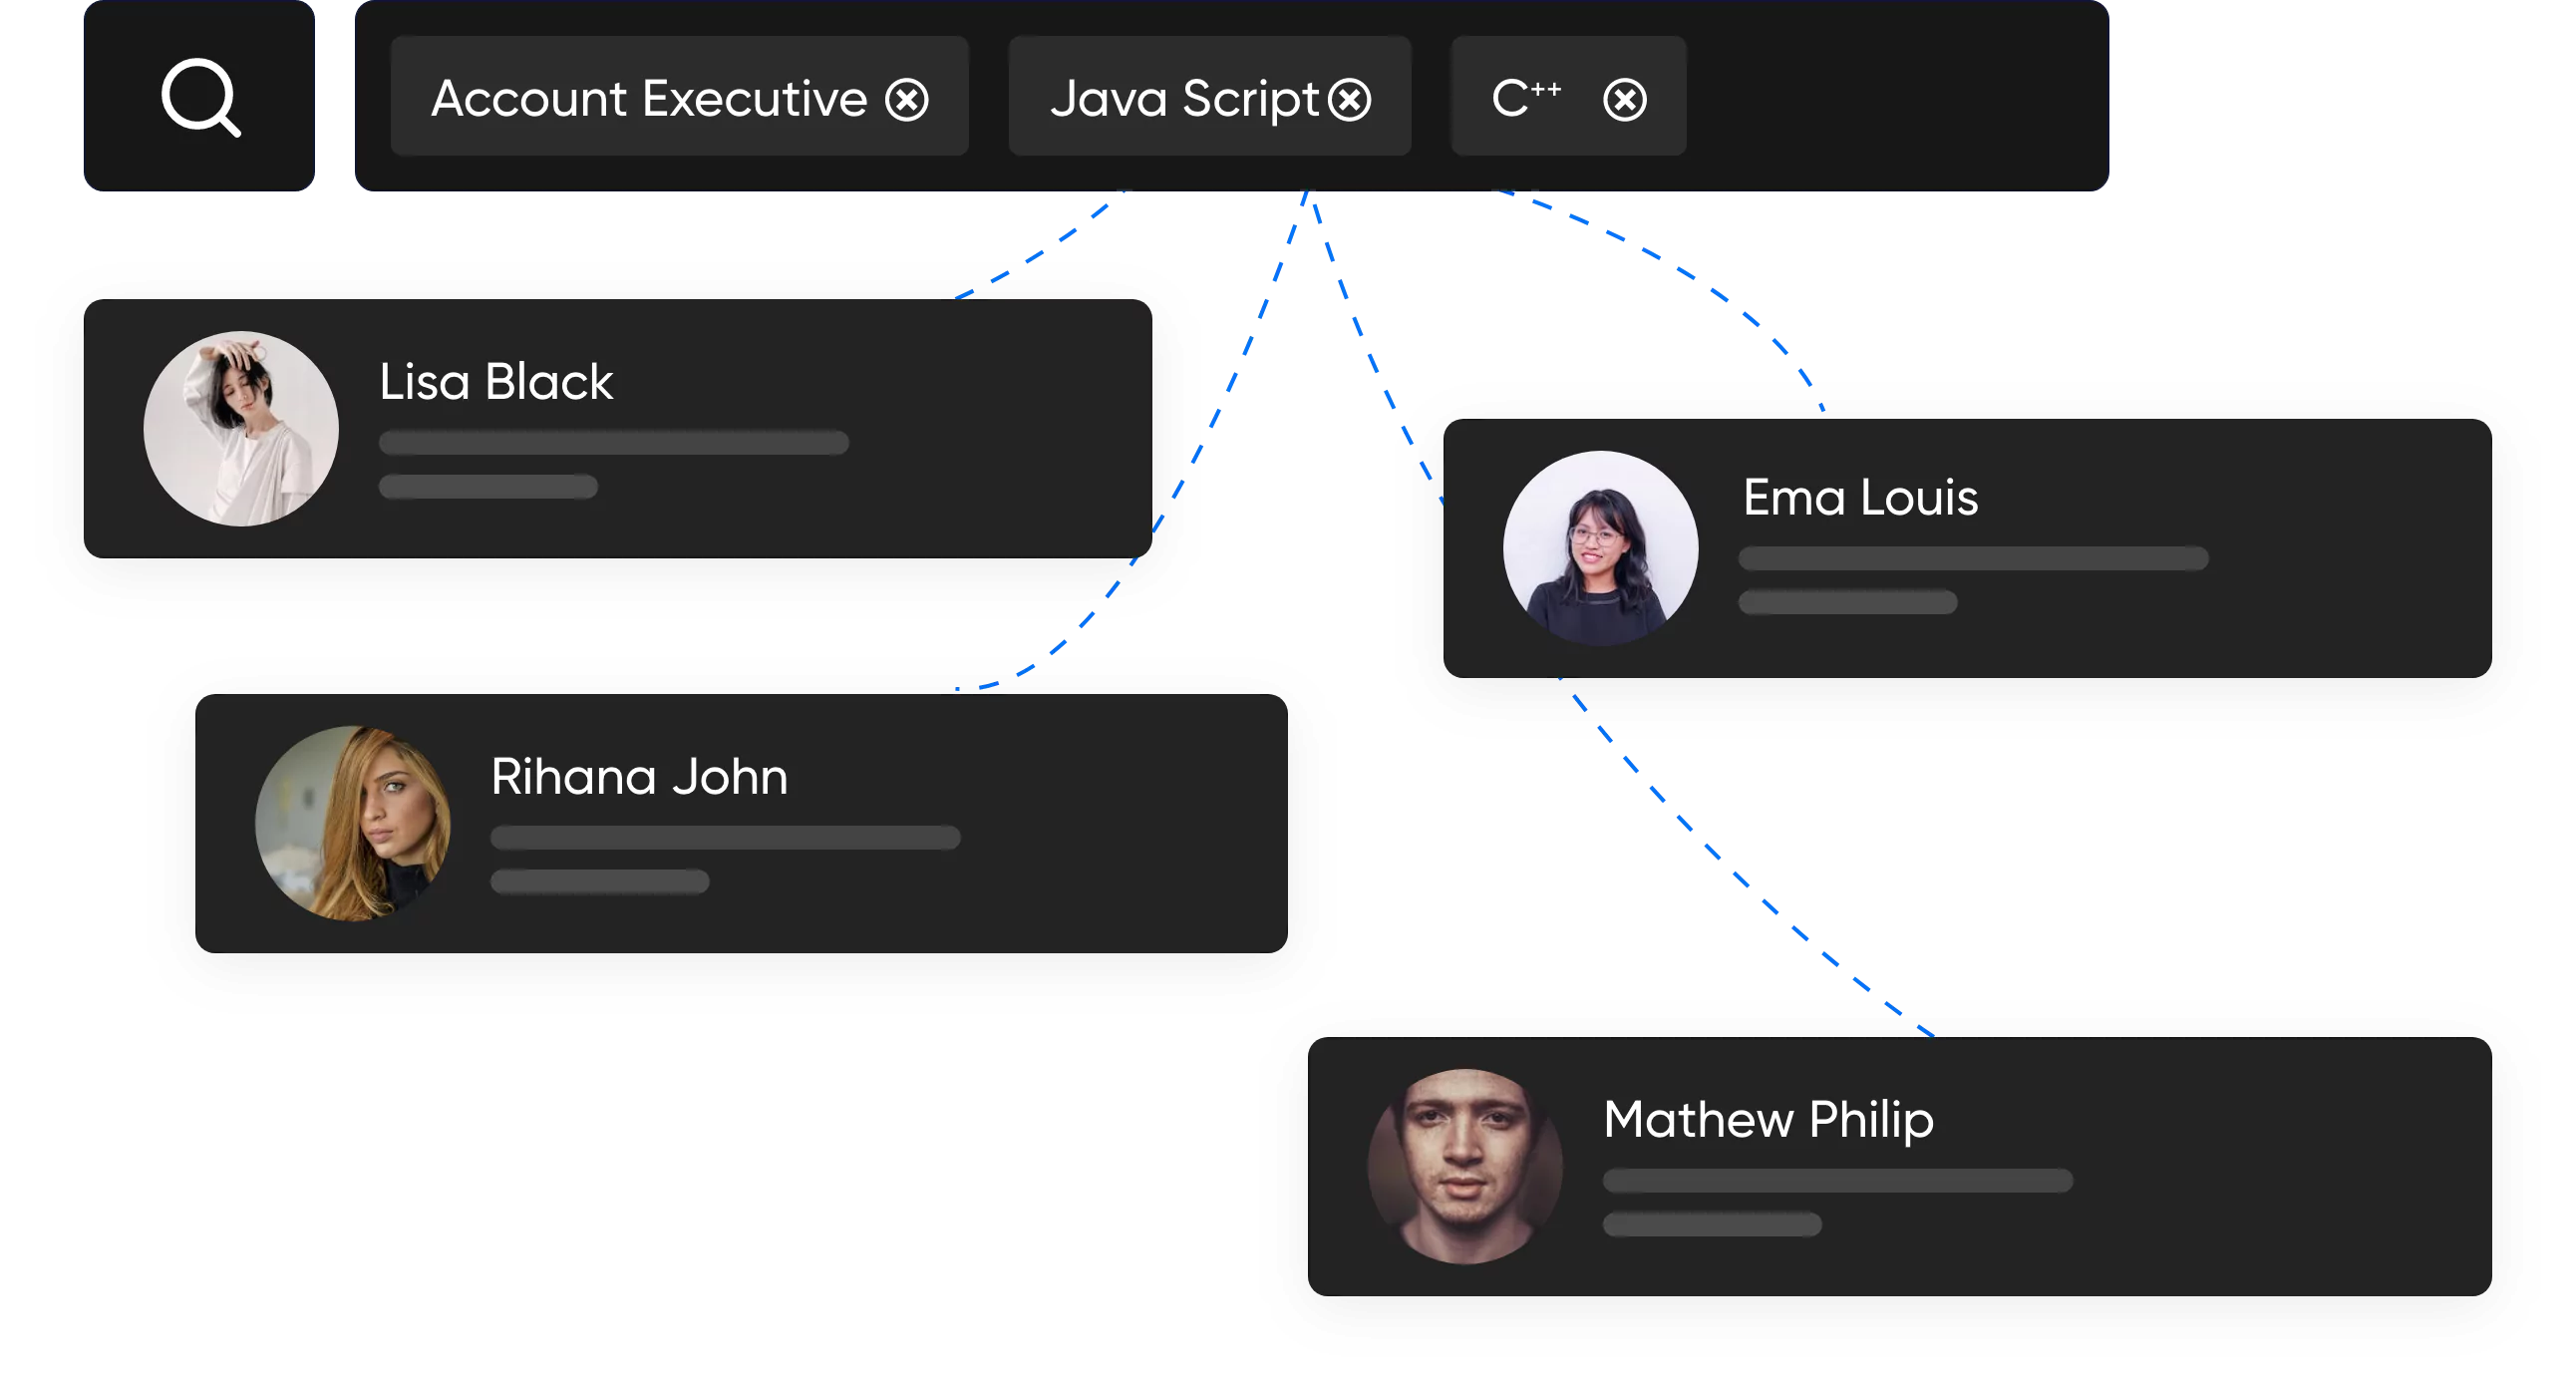Remove the Java Script filter tag
Screen dimensions: 2576x1392
[x=1350, y=100]
